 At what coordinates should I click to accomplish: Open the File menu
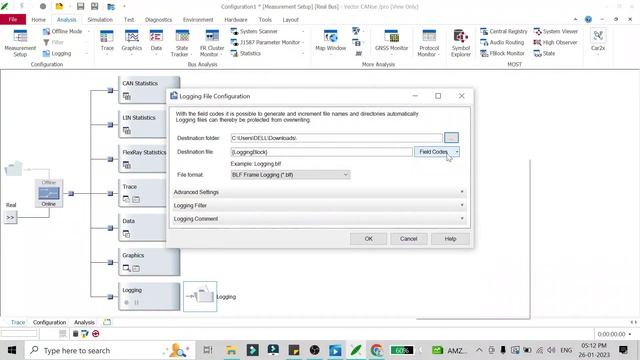pyautogui.click(x=13, y=19)
